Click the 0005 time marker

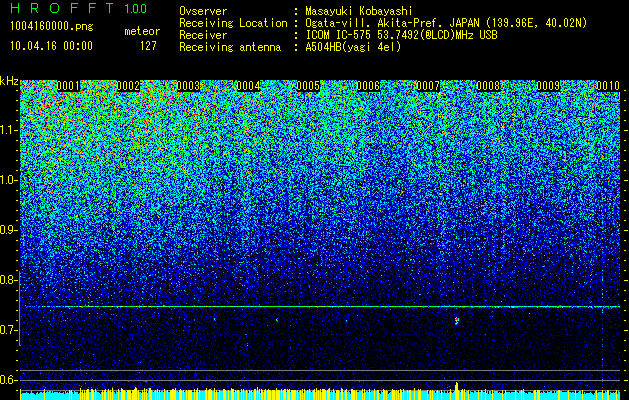[308, 86]
